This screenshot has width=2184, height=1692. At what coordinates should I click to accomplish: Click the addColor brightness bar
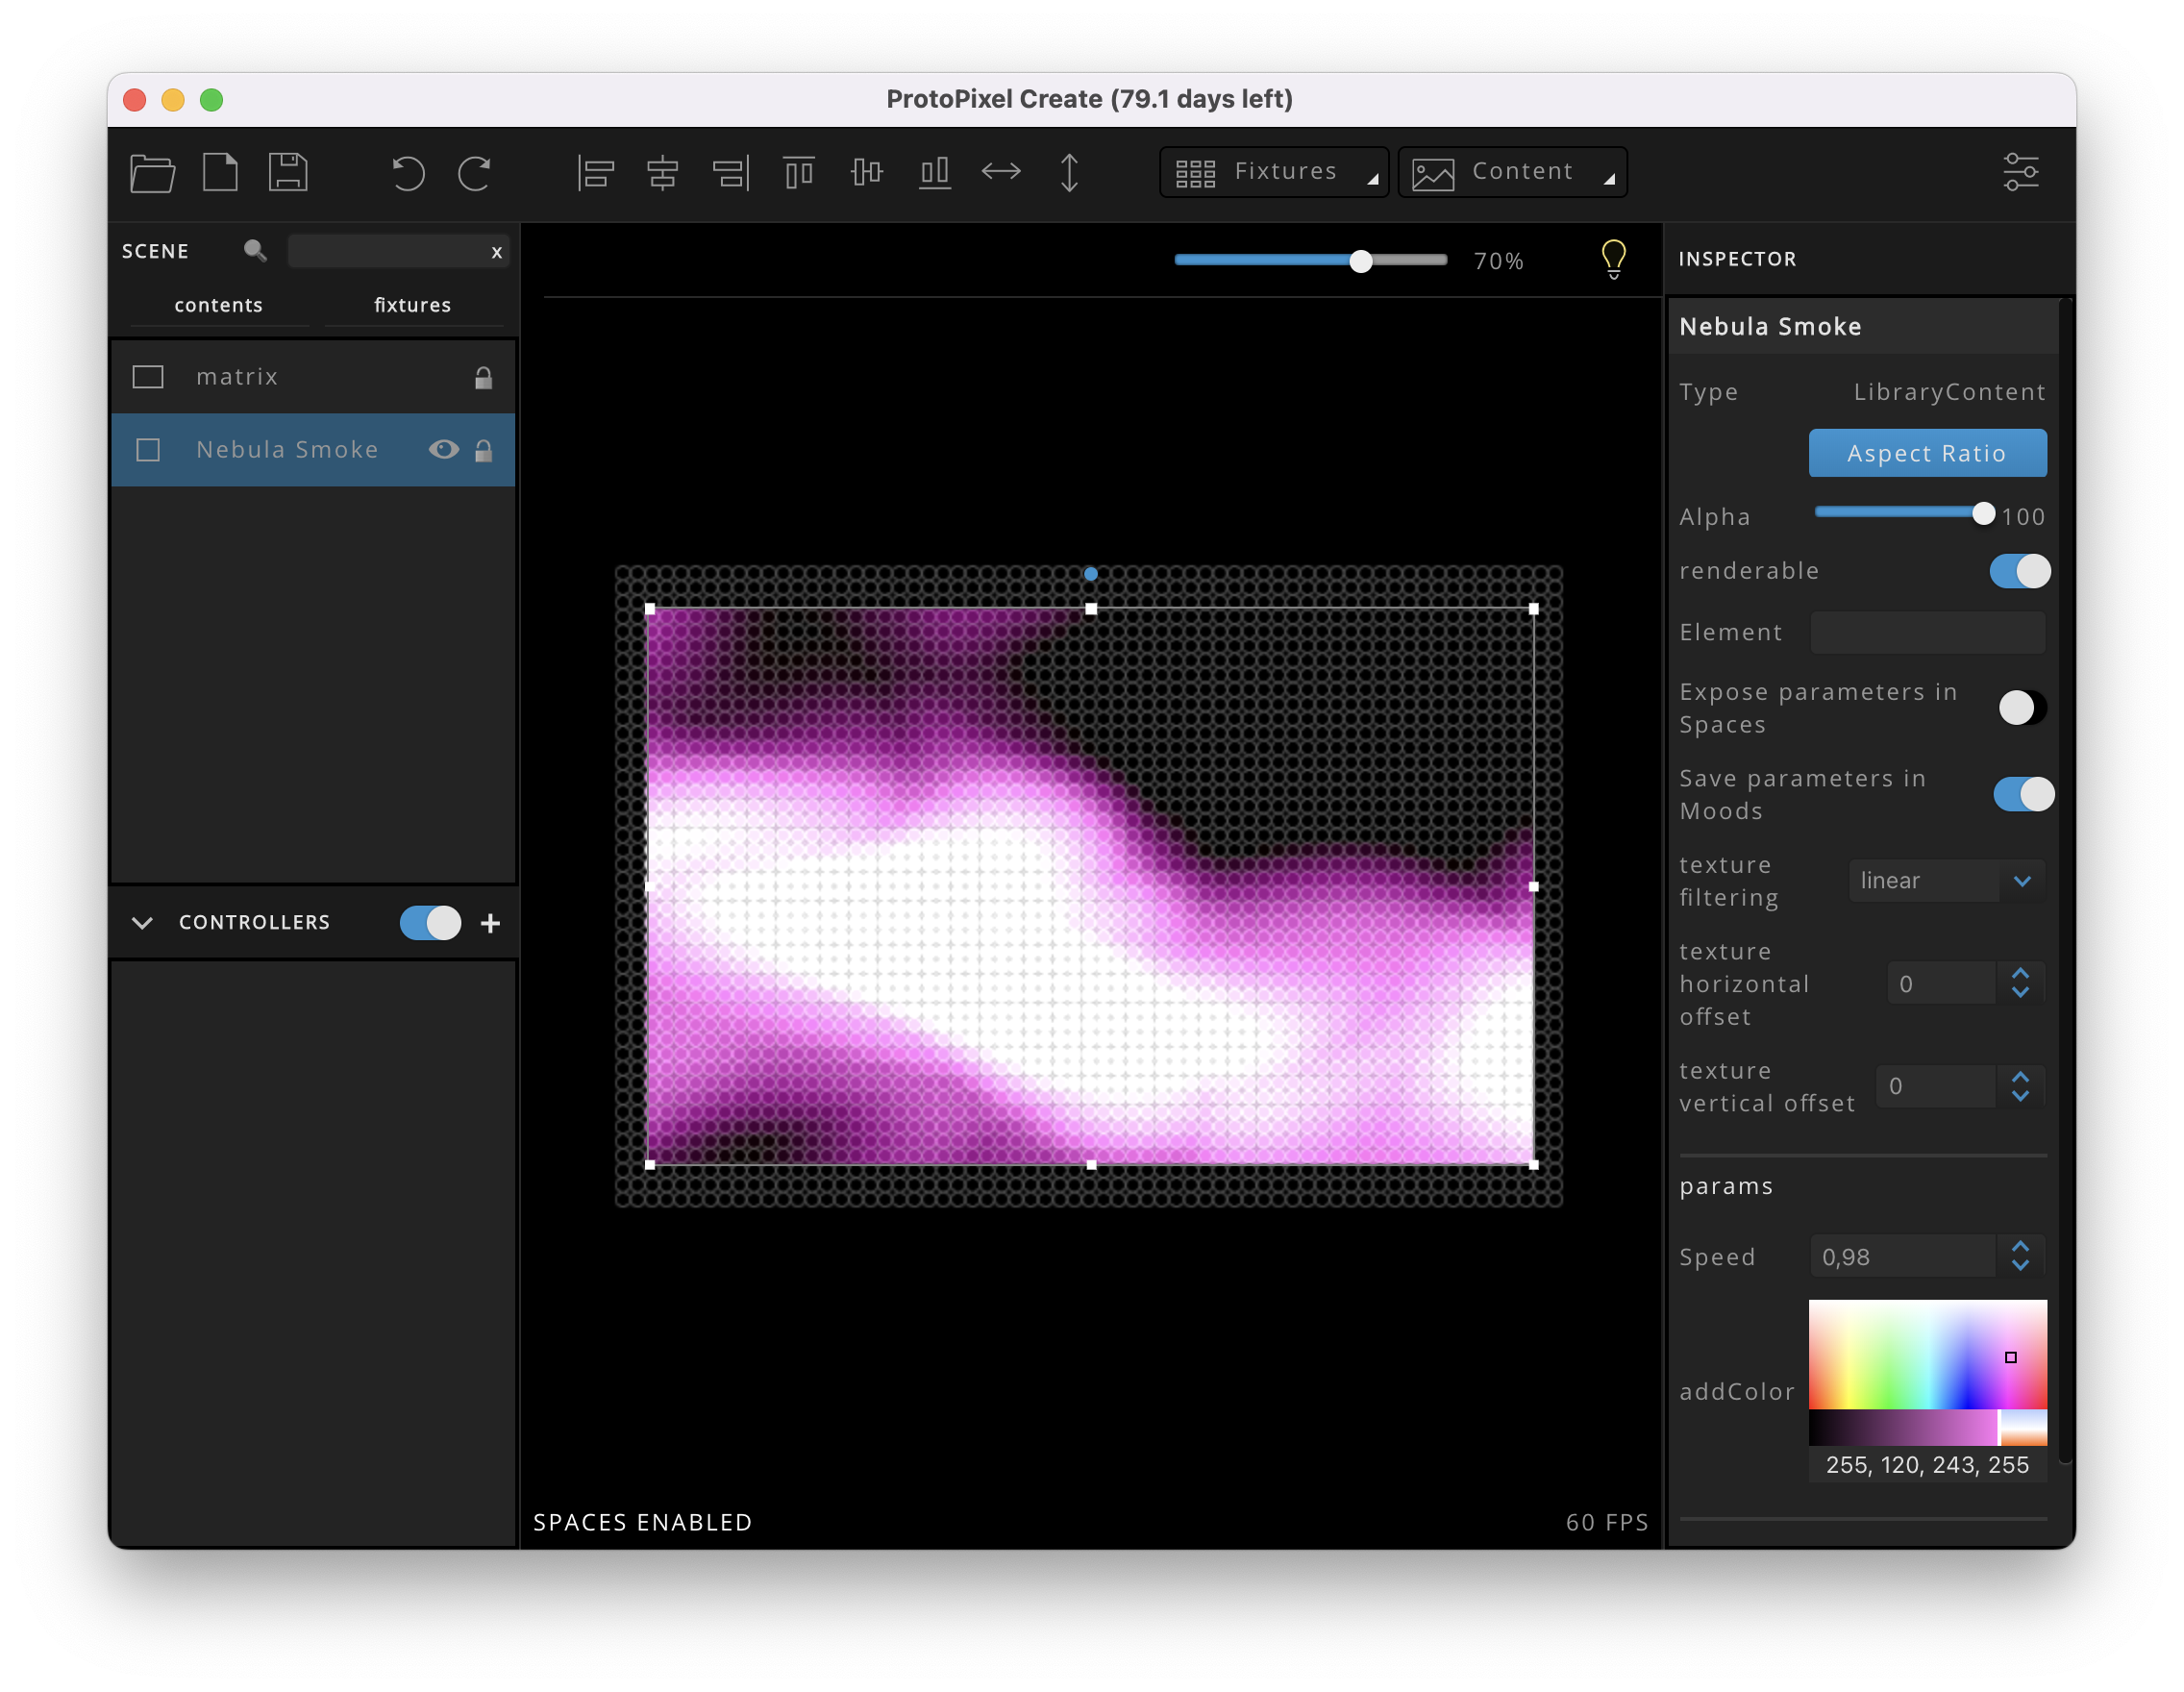point(1902,1427)
